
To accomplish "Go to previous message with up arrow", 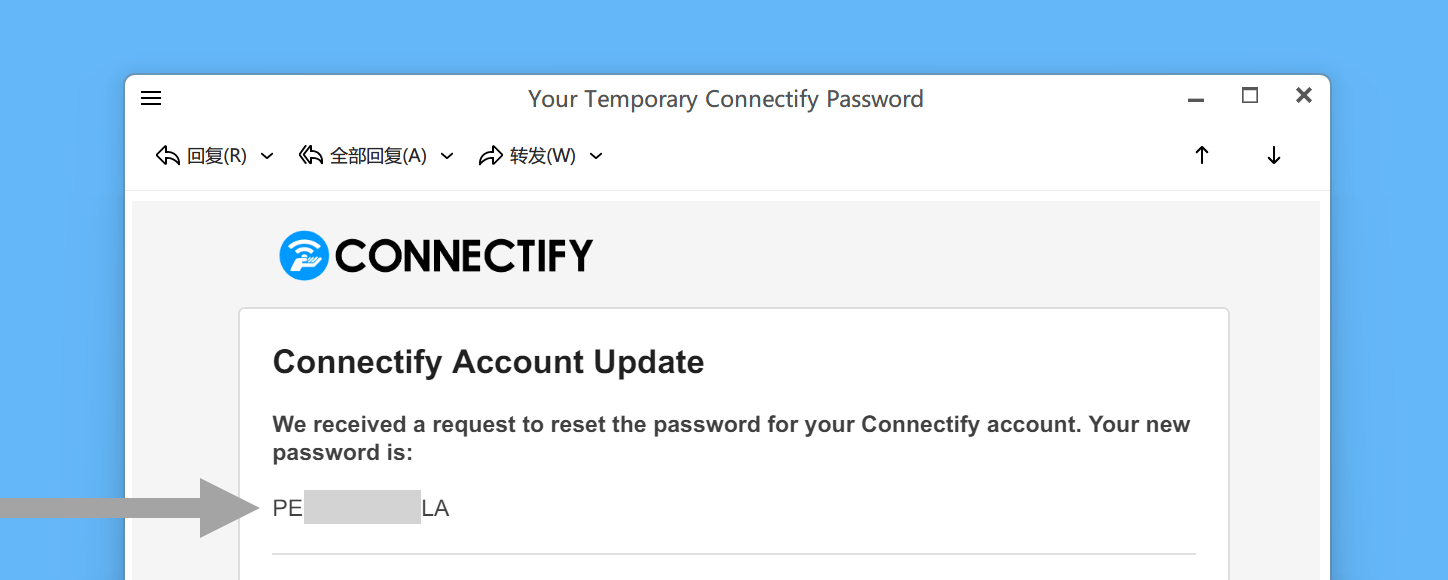I will (1202, 155).
